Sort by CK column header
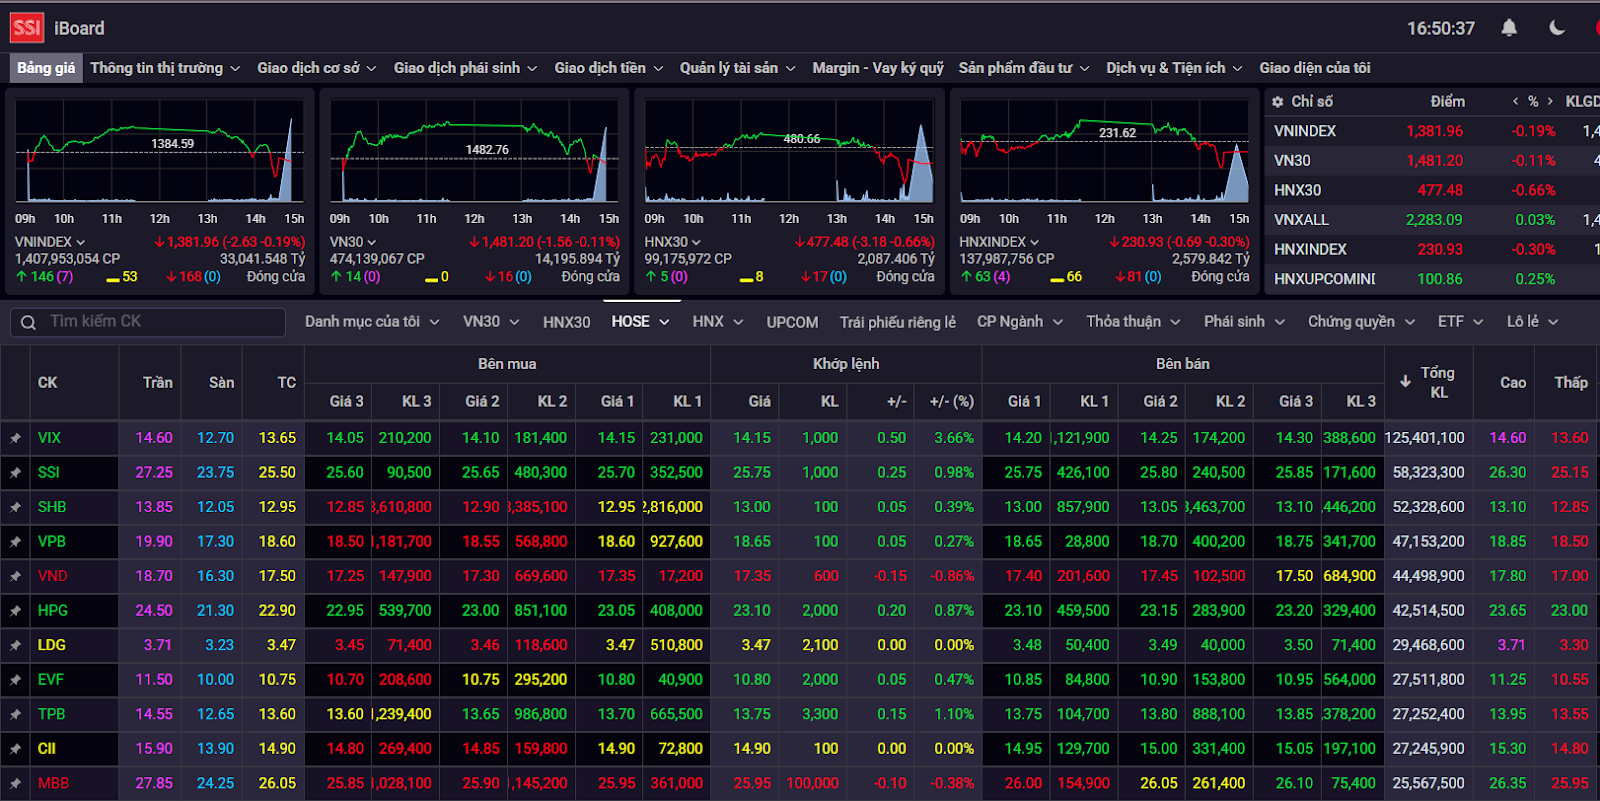 click(47, 382)
